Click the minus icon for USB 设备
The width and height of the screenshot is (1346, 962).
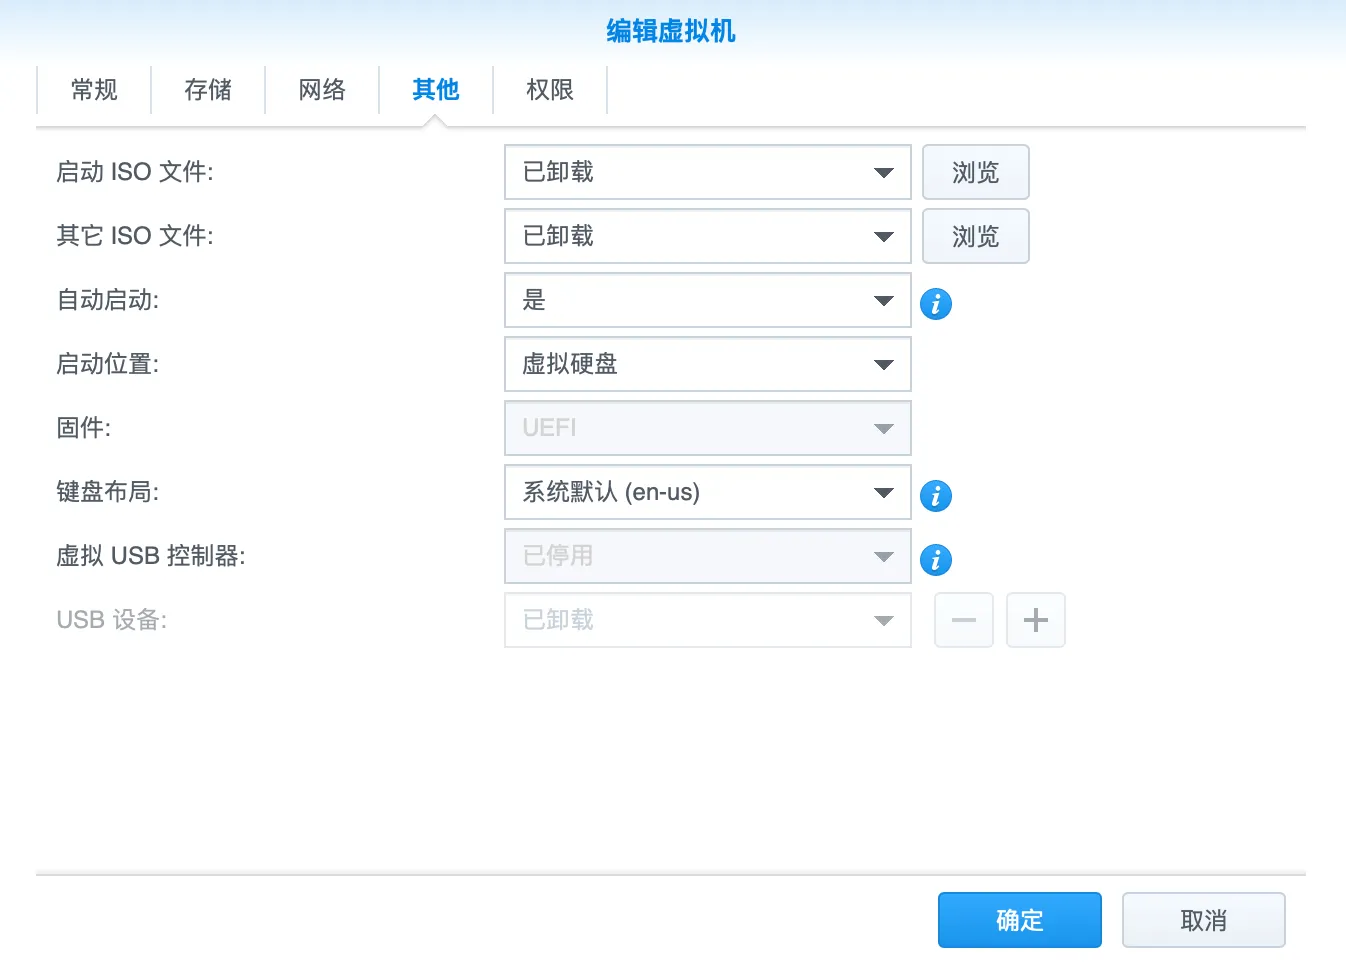[x=963, y=620]
